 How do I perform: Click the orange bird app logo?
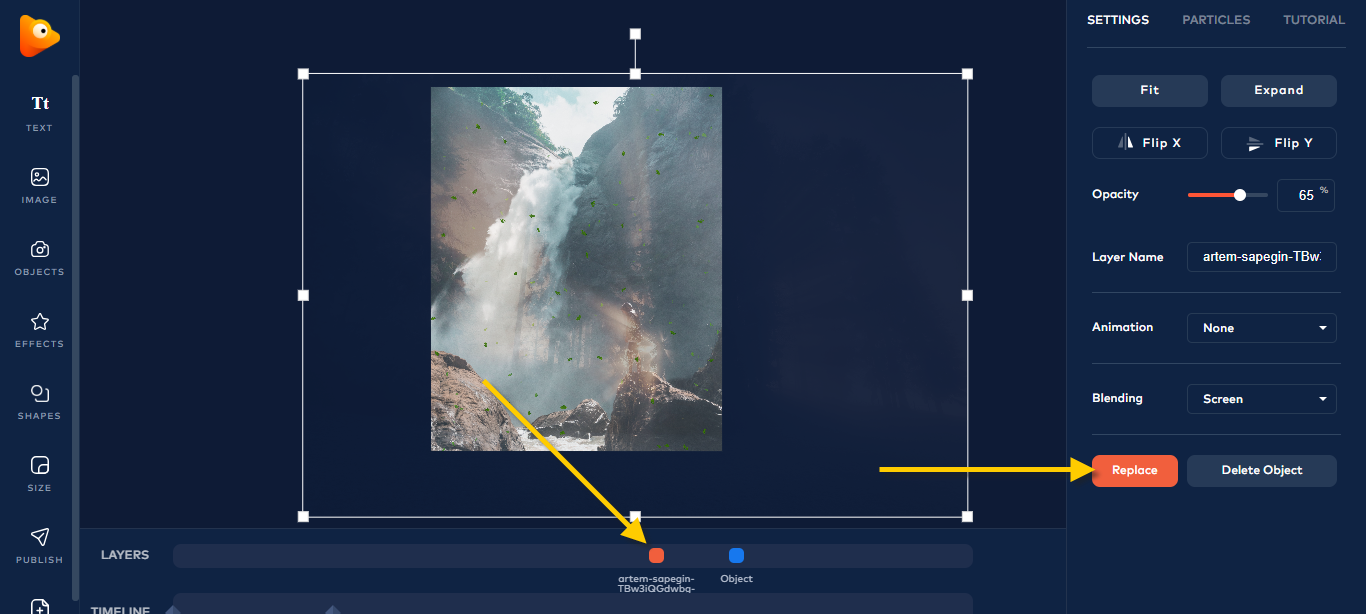(39, 36)
